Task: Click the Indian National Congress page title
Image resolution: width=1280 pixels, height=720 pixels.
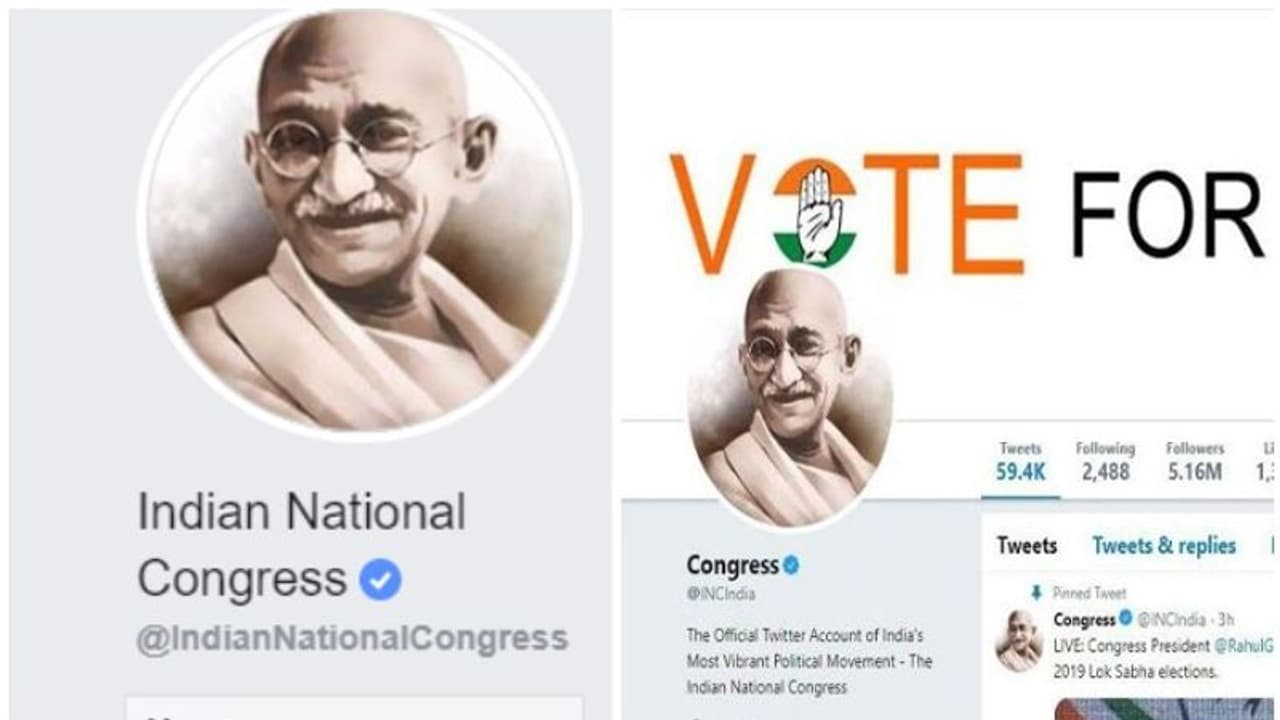Action: [x=302, y=545]
